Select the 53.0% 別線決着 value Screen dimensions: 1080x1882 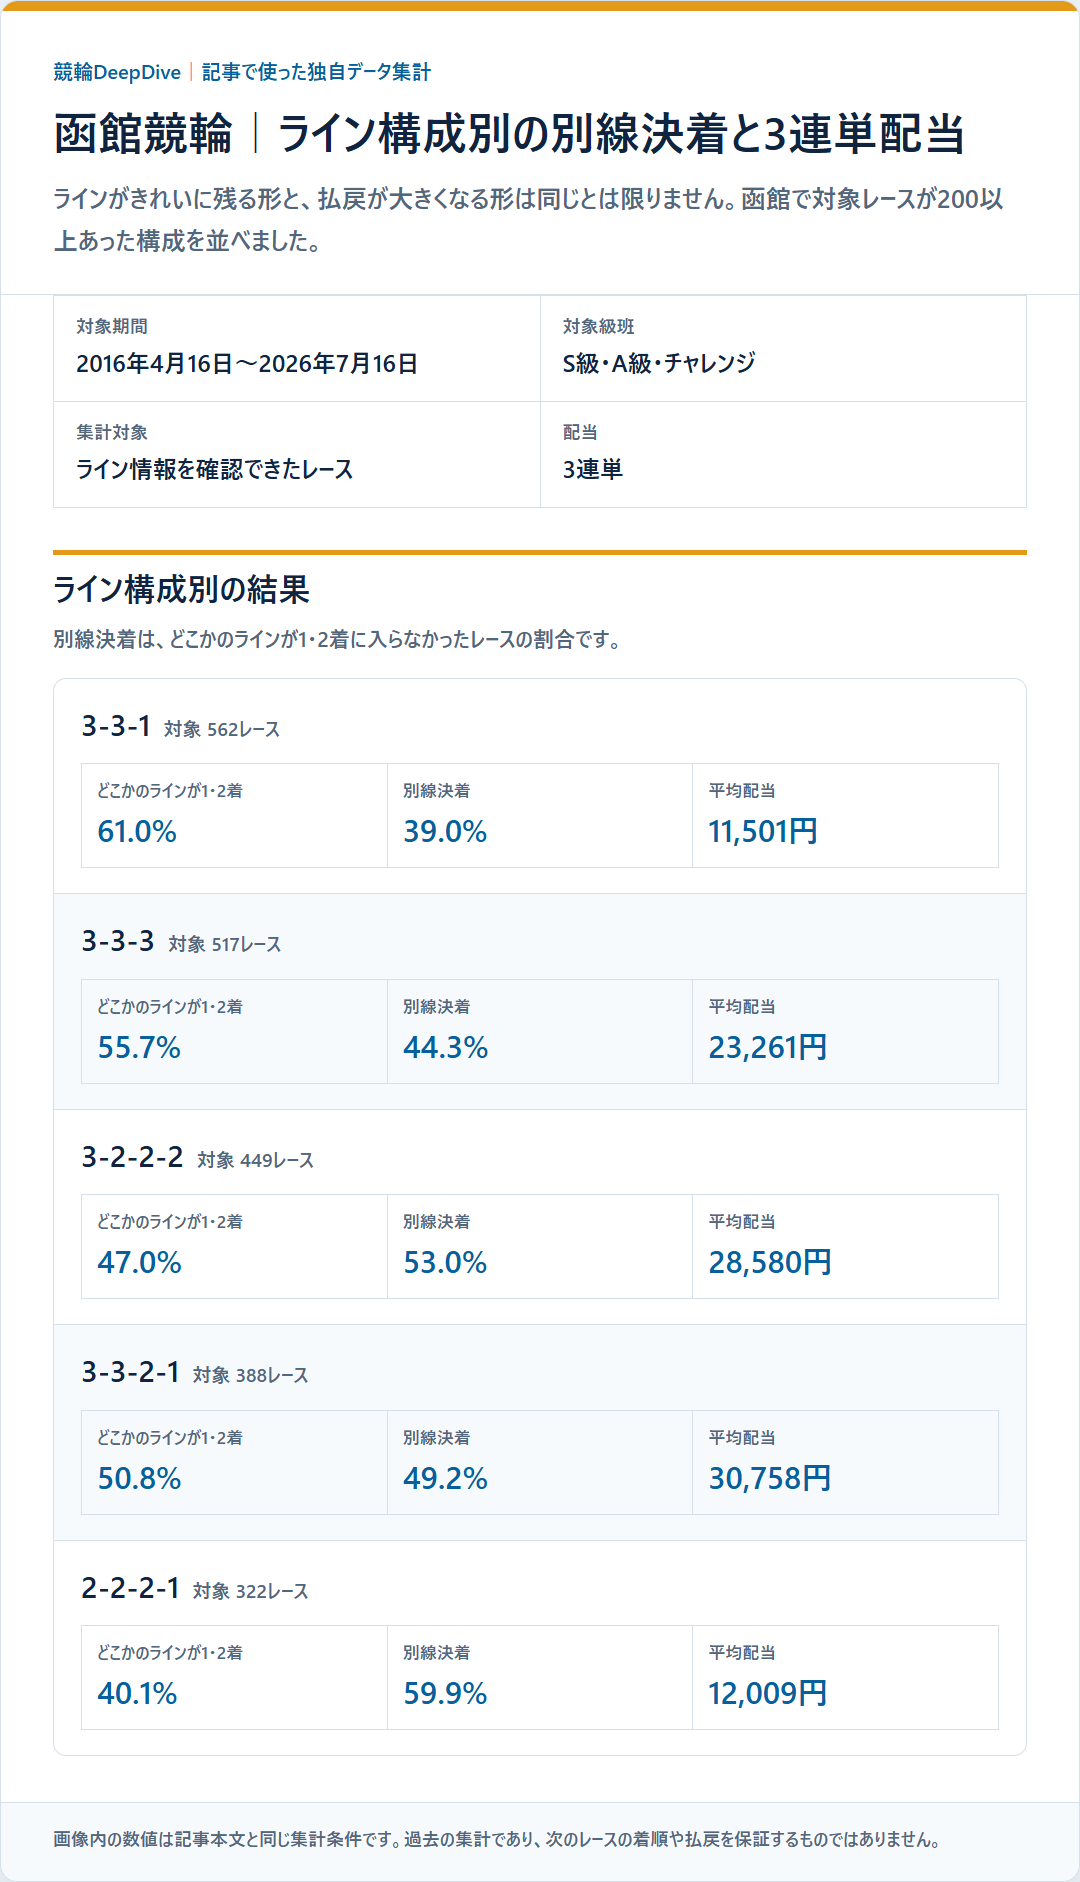point(445,1262)
